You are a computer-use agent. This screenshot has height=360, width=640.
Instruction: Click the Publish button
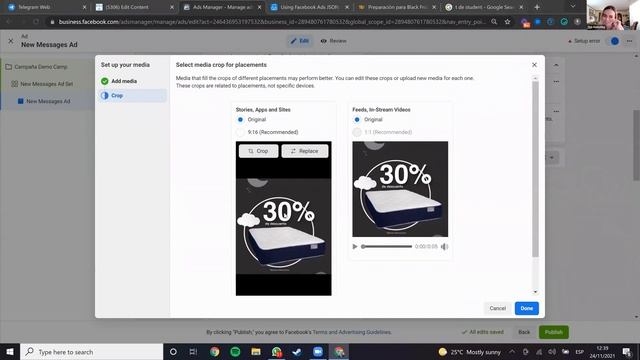point(553,332)
